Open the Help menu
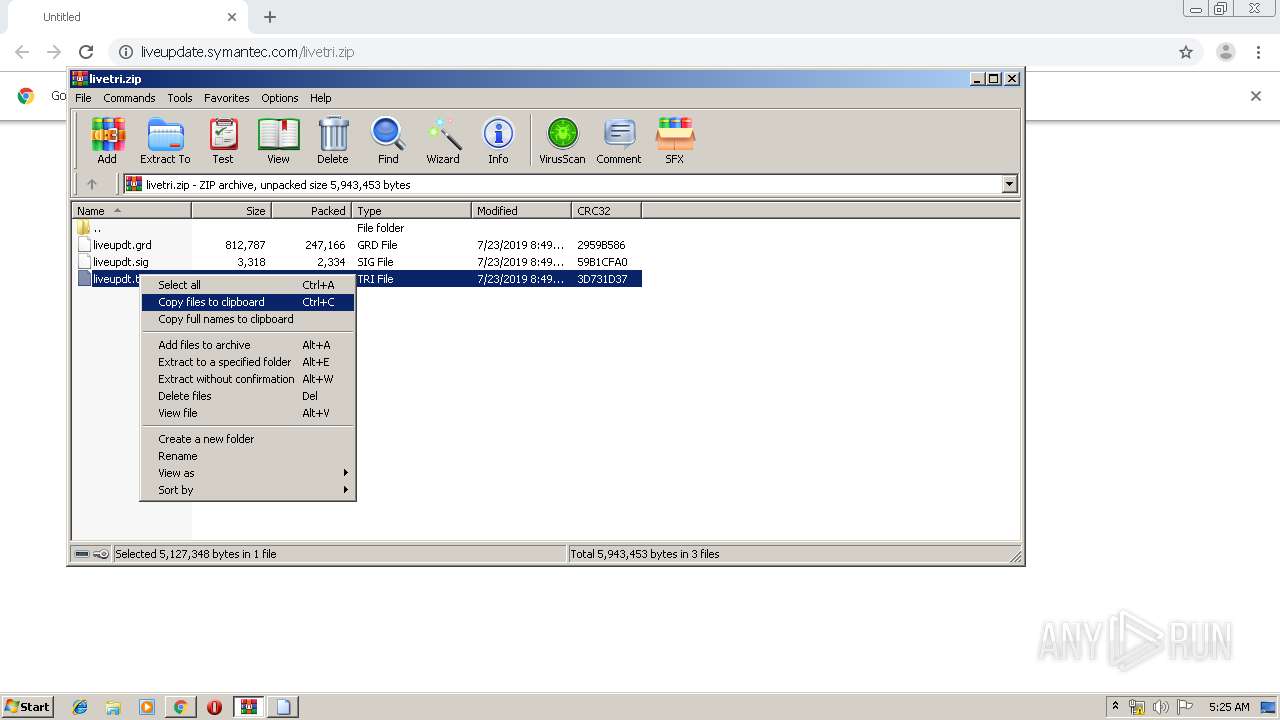This screenshot has width=1280, height=720. pos(320,98)
